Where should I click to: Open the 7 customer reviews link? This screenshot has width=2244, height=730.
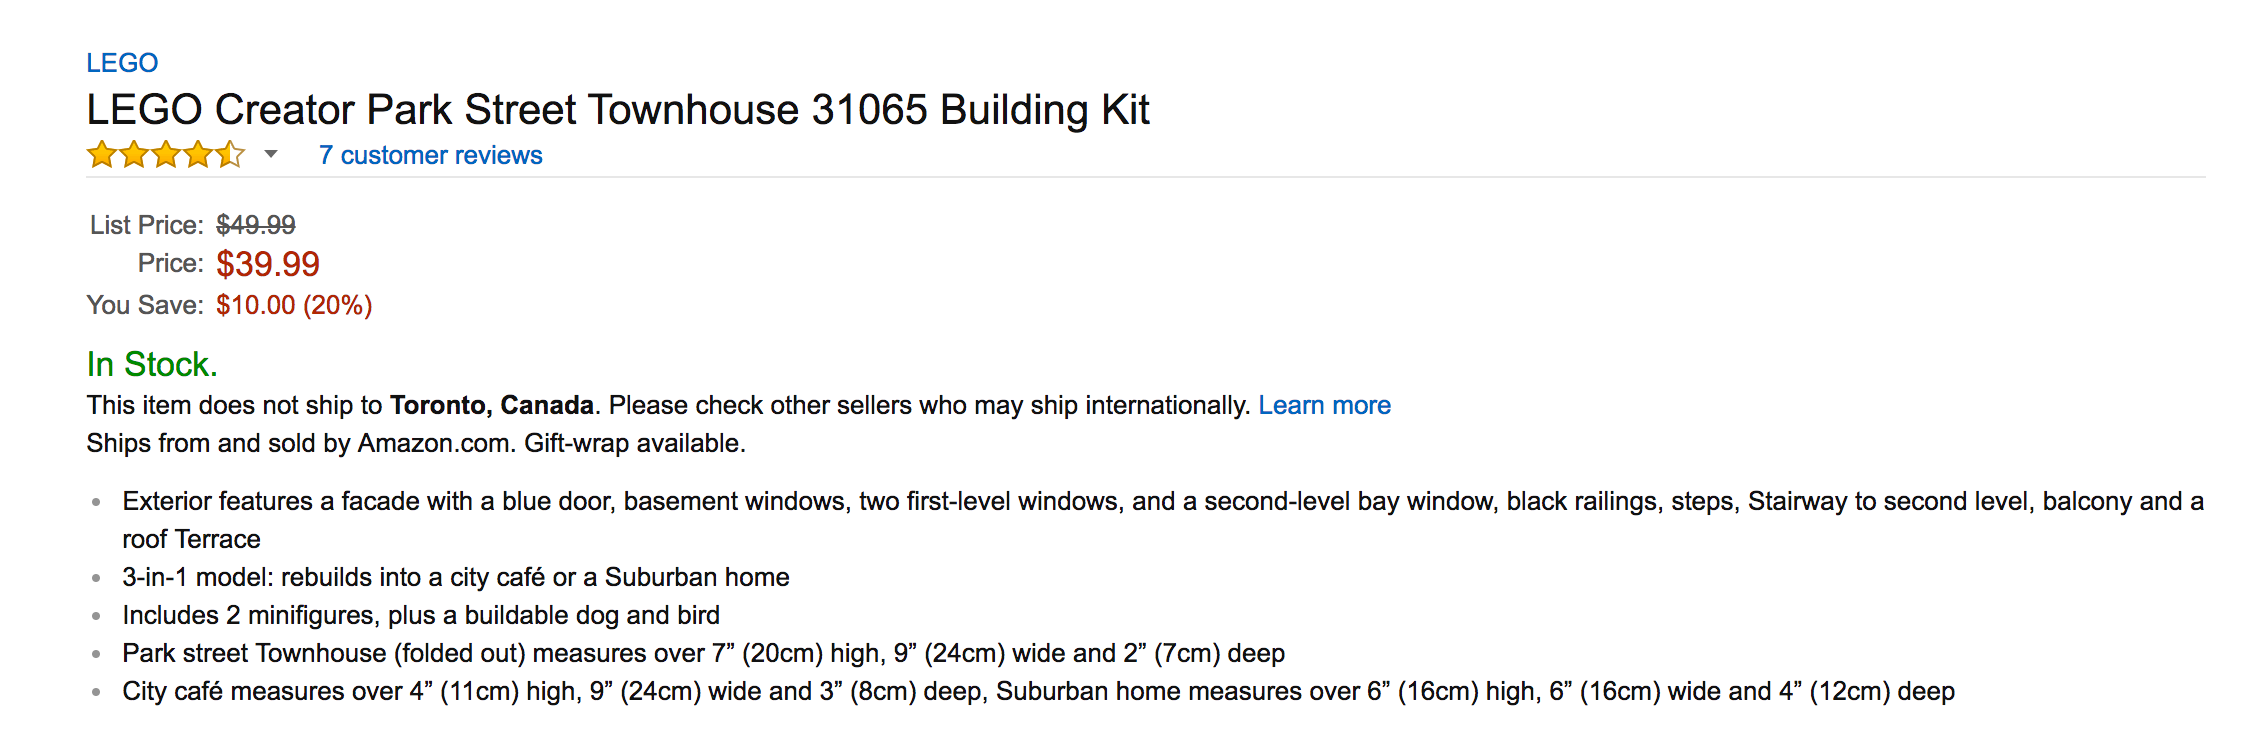430,155
